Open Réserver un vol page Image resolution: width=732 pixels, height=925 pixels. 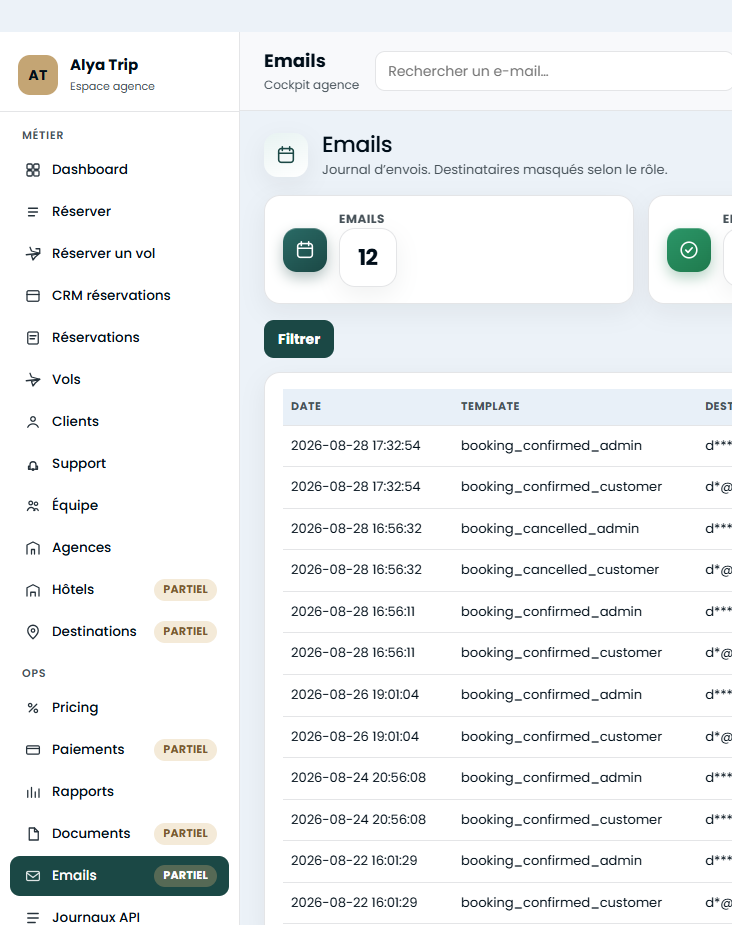coord(119,254)
